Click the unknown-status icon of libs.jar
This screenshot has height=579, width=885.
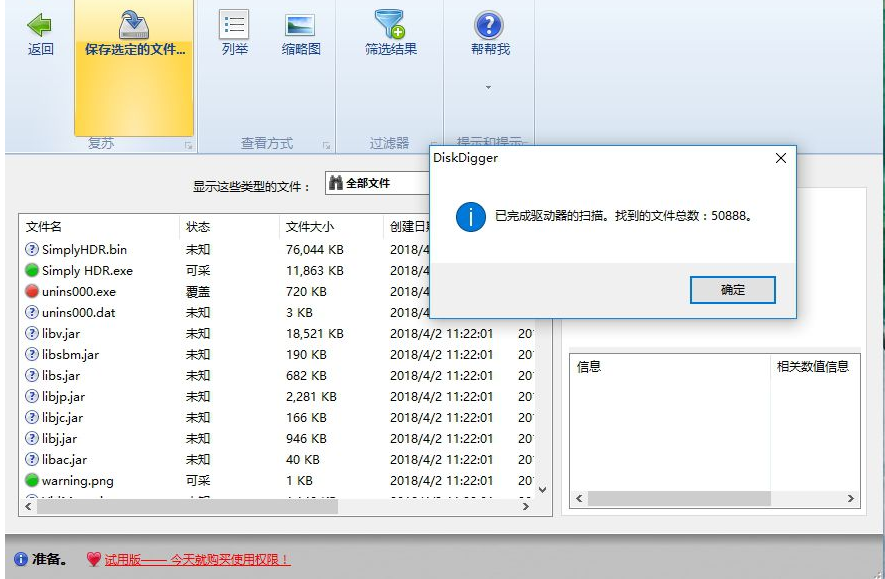click(x=32, y=375)
